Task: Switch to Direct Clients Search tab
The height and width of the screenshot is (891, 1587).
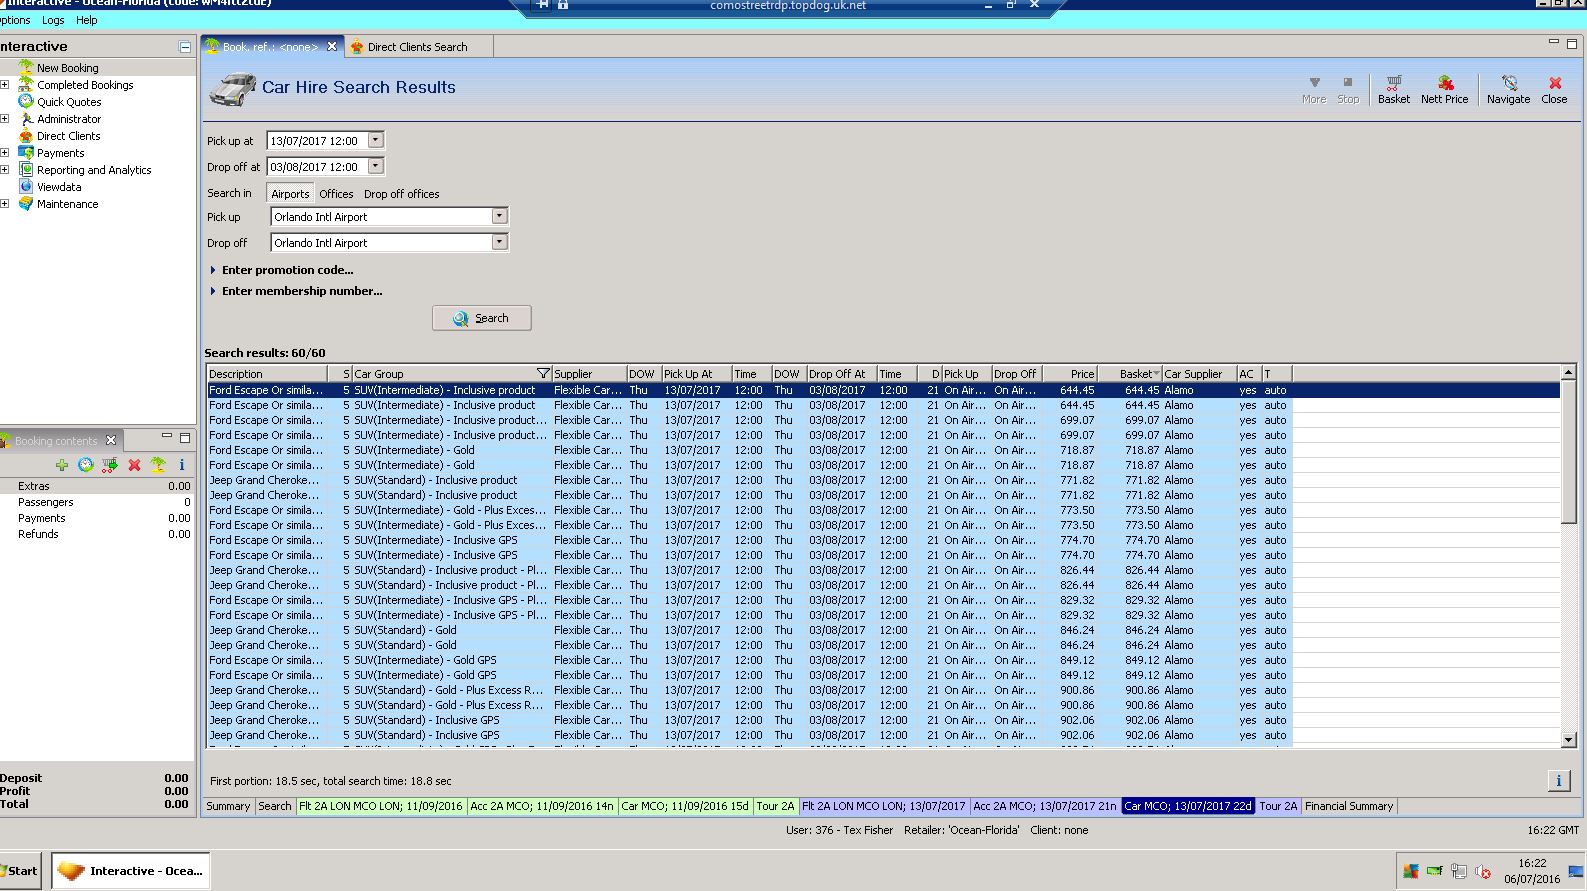Action: click(x=416, y=47)
